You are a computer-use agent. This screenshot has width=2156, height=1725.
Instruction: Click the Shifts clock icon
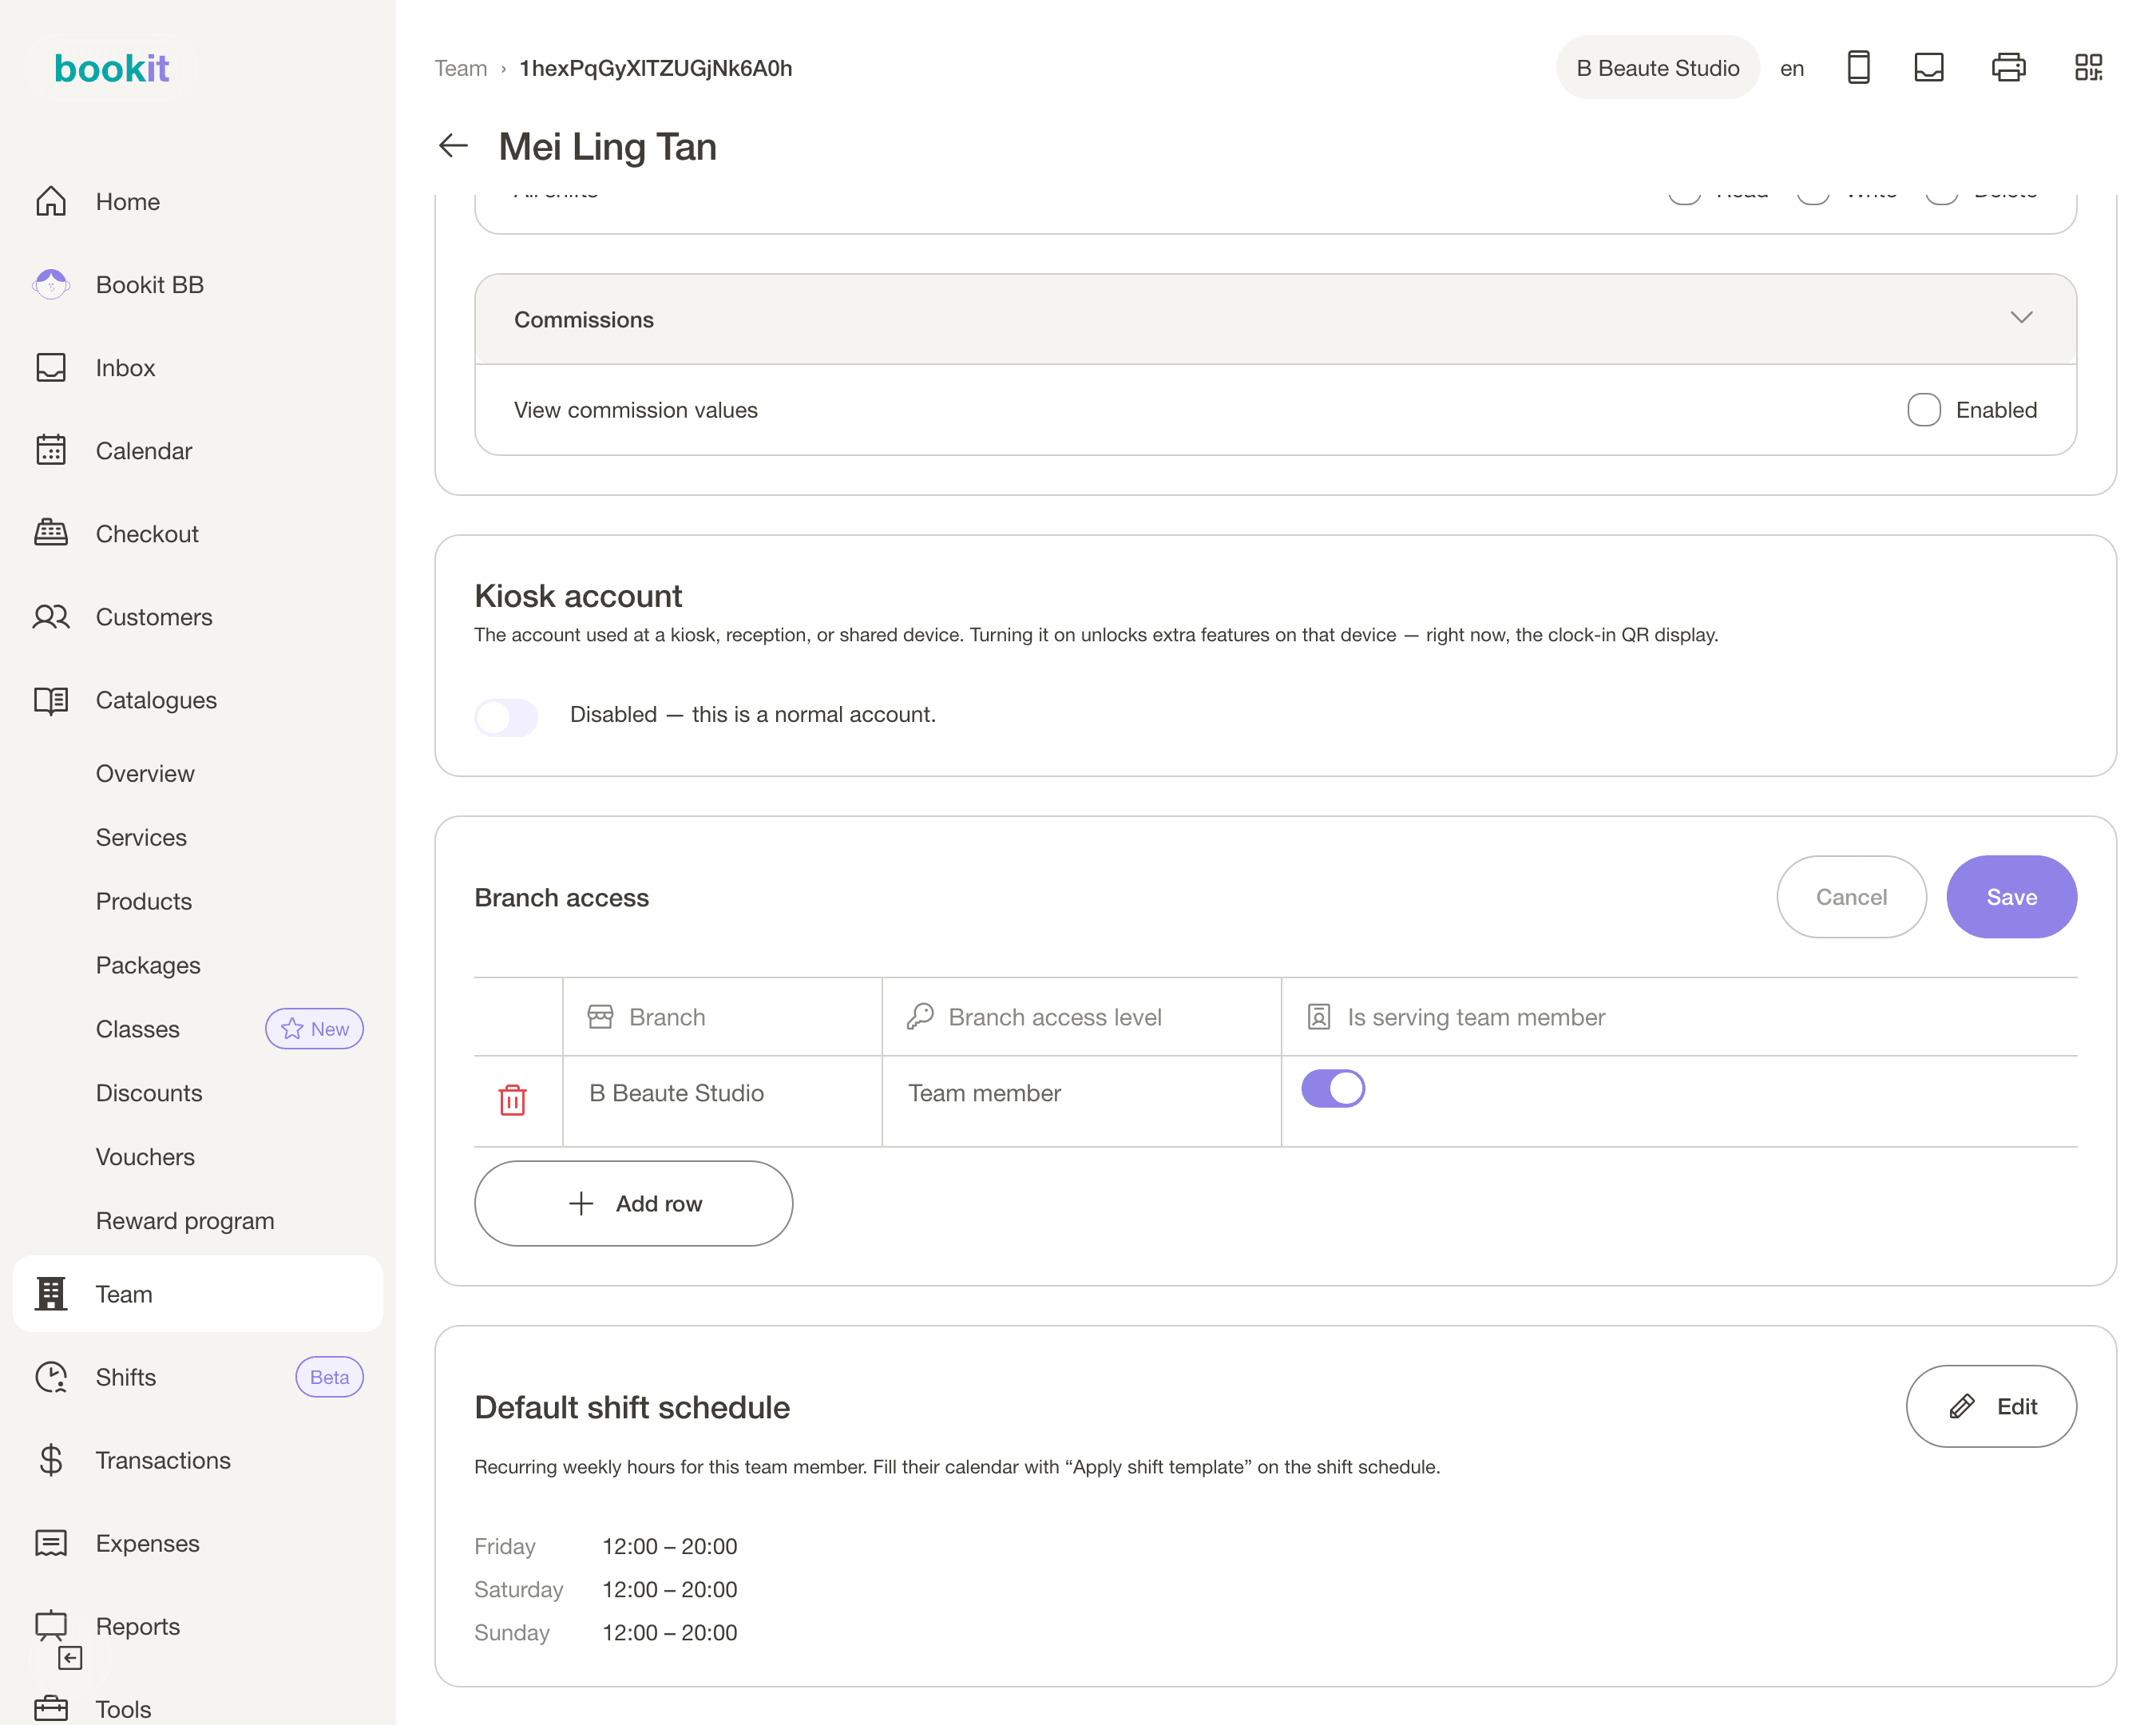point(51,1377)
